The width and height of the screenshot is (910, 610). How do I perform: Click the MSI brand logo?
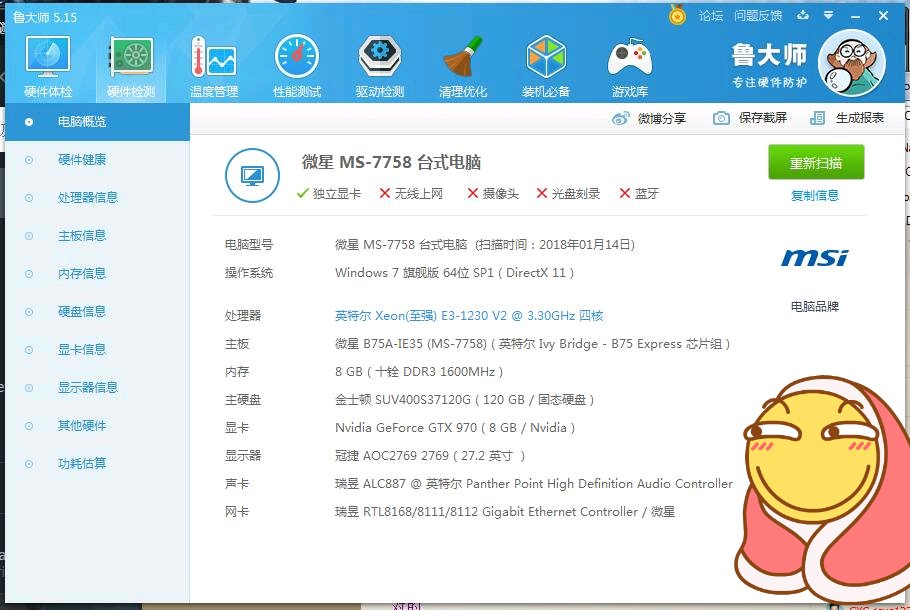(x=815, y=258)
